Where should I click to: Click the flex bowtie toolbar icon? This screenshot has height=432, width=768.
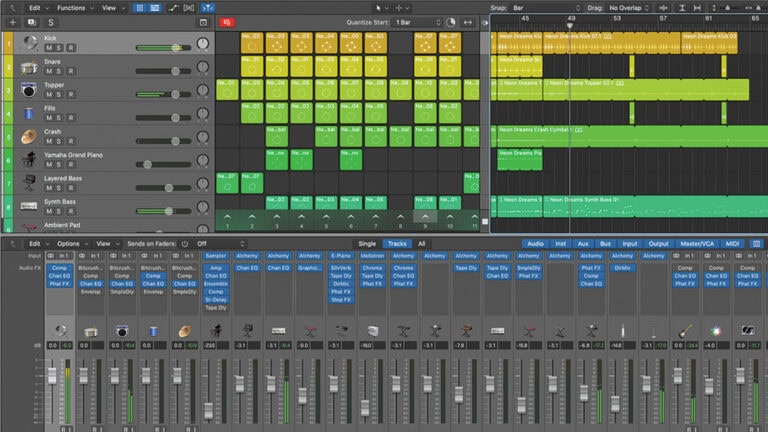click(189, 8)
